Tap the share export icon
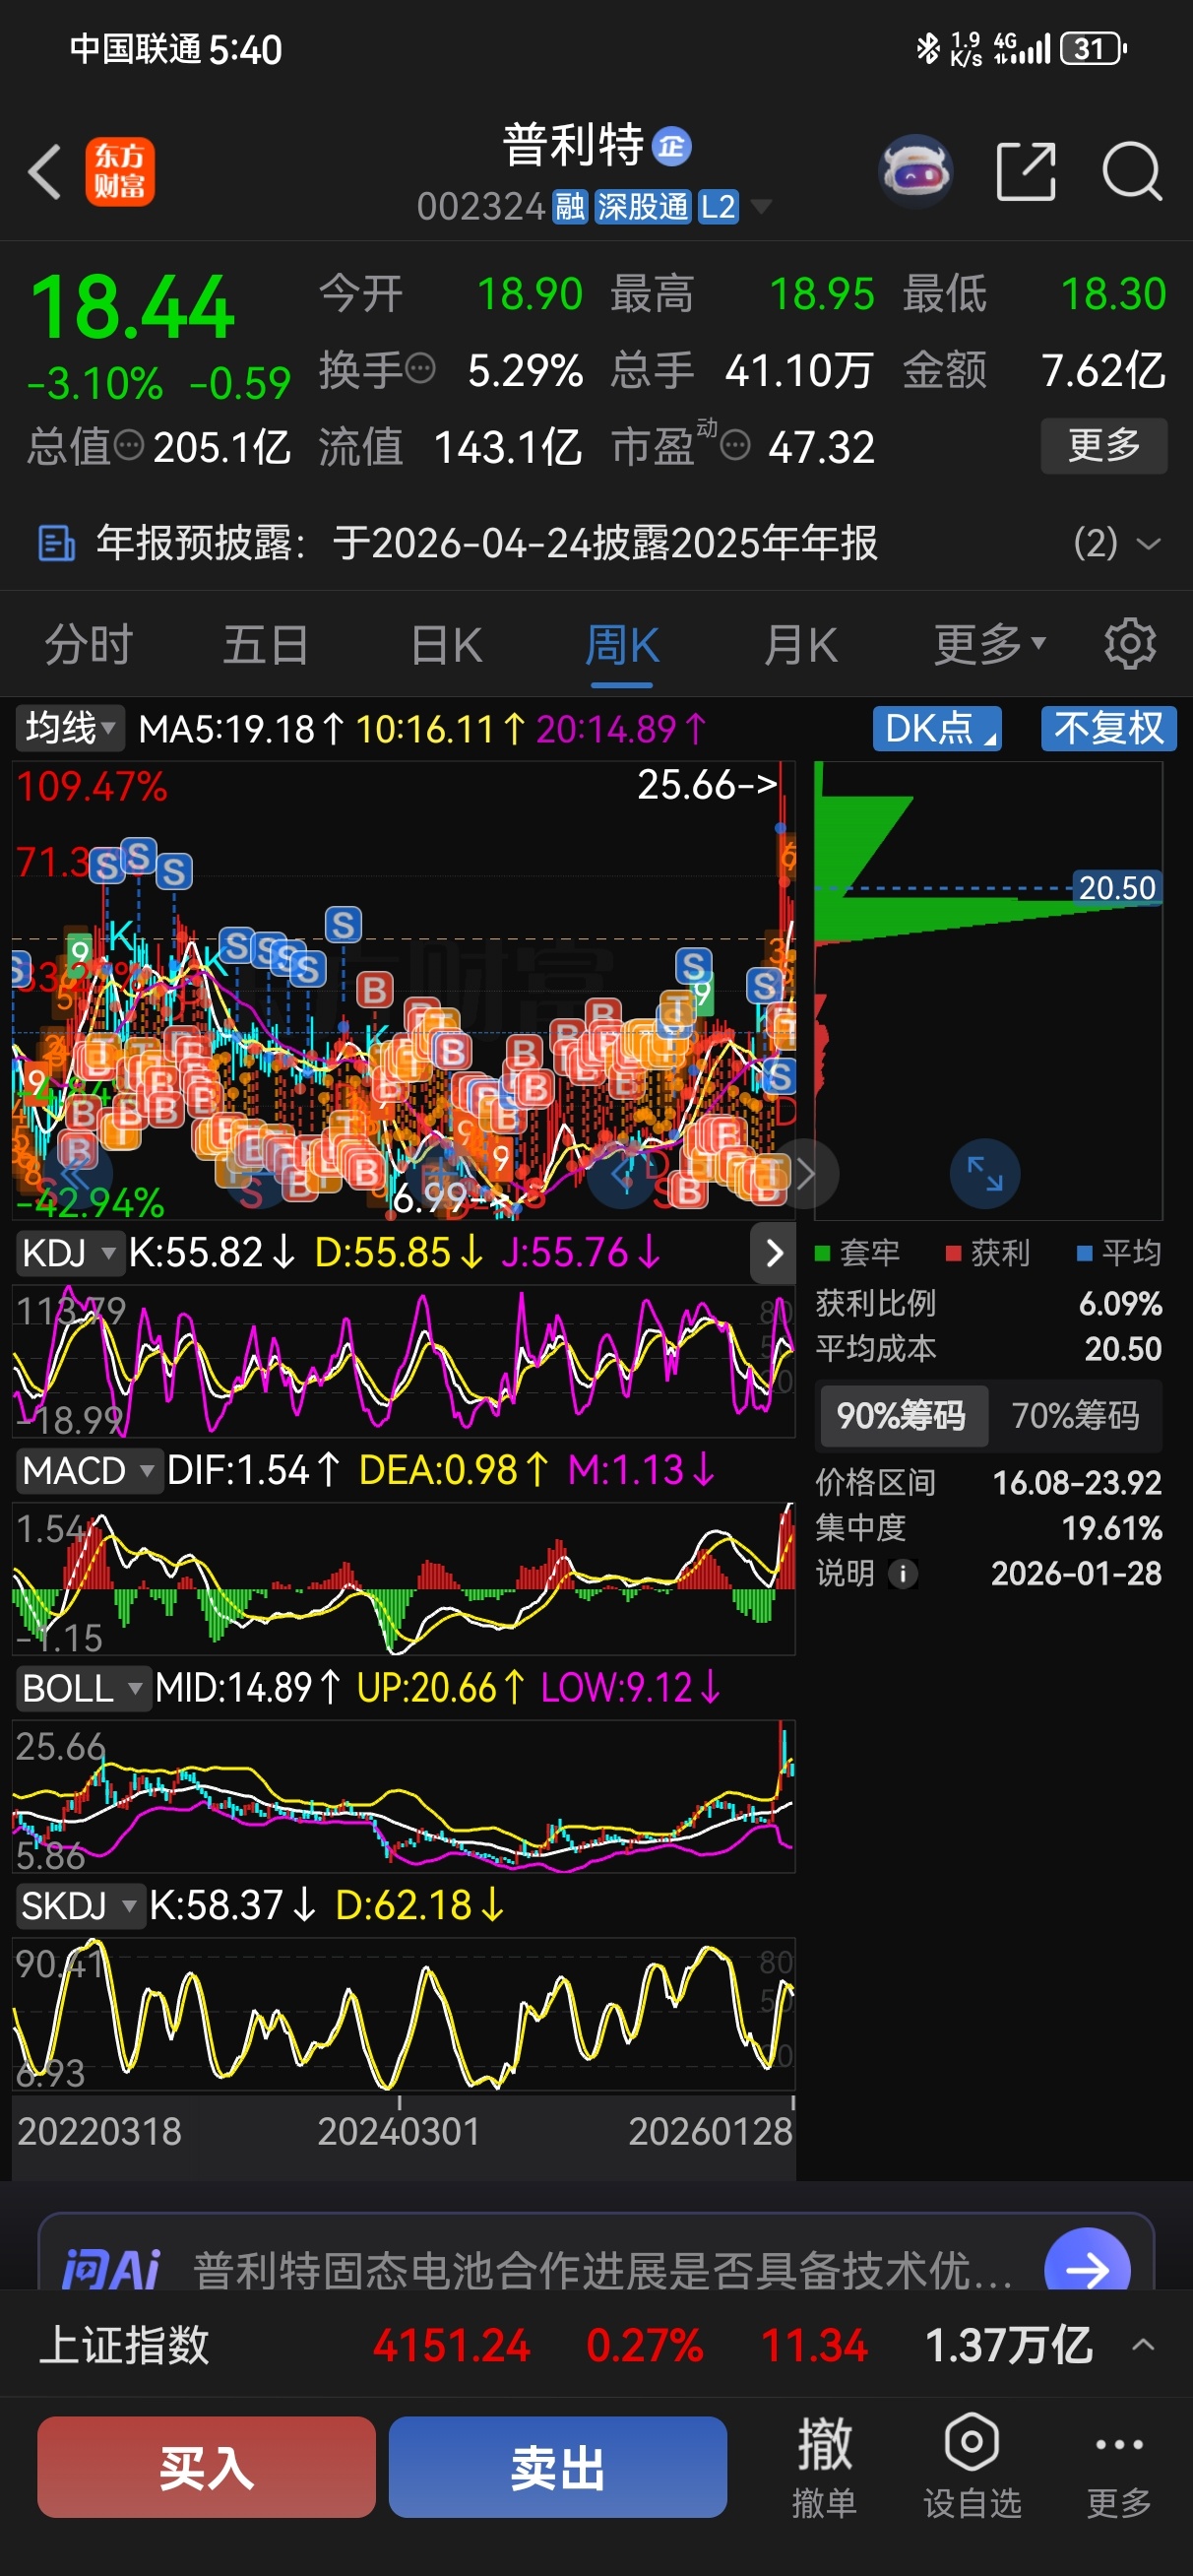This screenshot has width=1193, height=2576. coord(1027,172)
